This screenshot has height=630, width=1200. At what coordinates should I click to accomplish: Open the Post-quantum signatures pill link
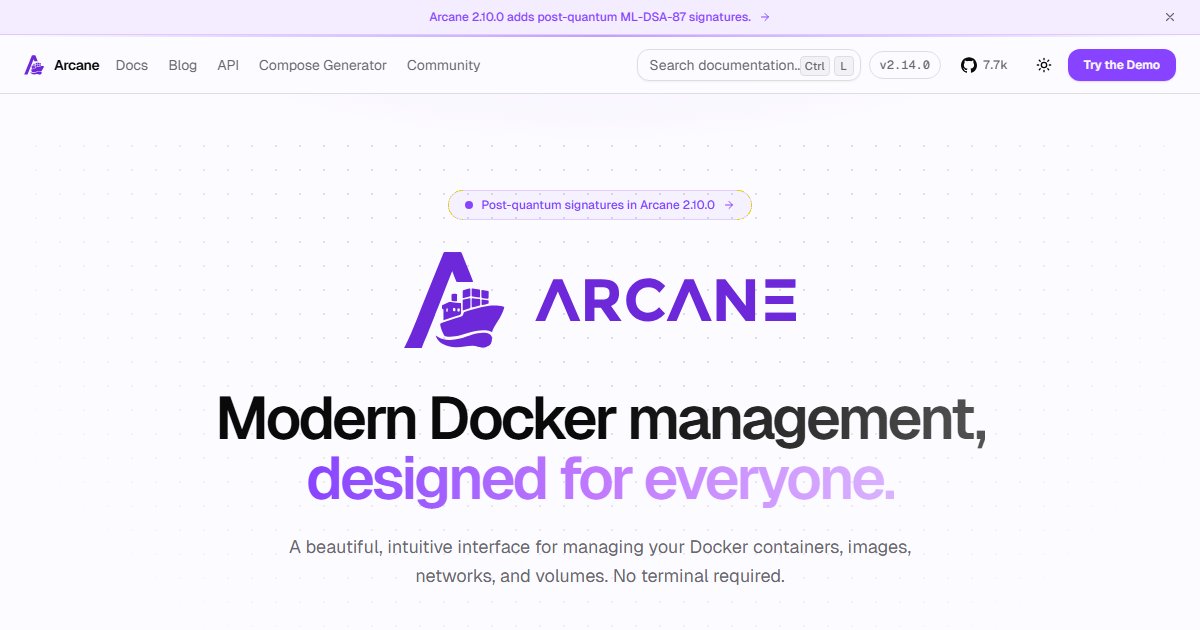click(x=600, y=205)
